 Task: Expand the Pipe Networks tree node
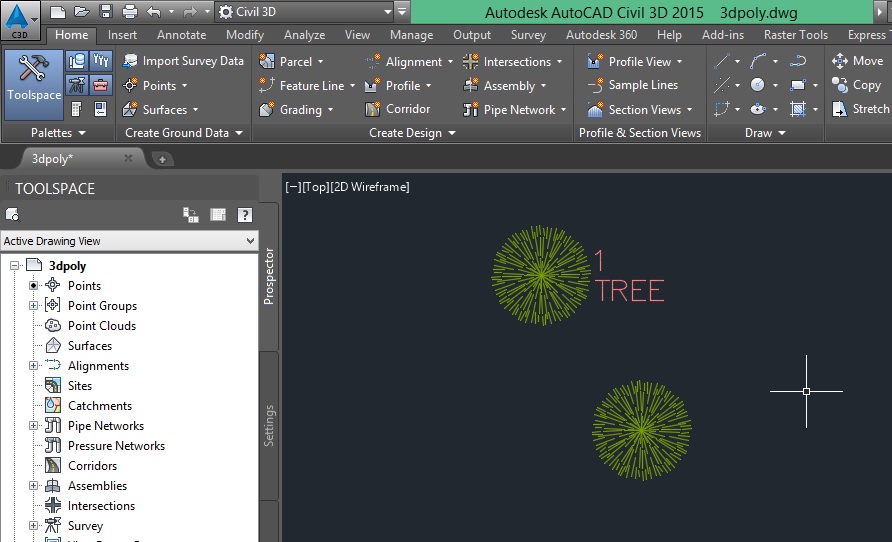coord(33,426)
